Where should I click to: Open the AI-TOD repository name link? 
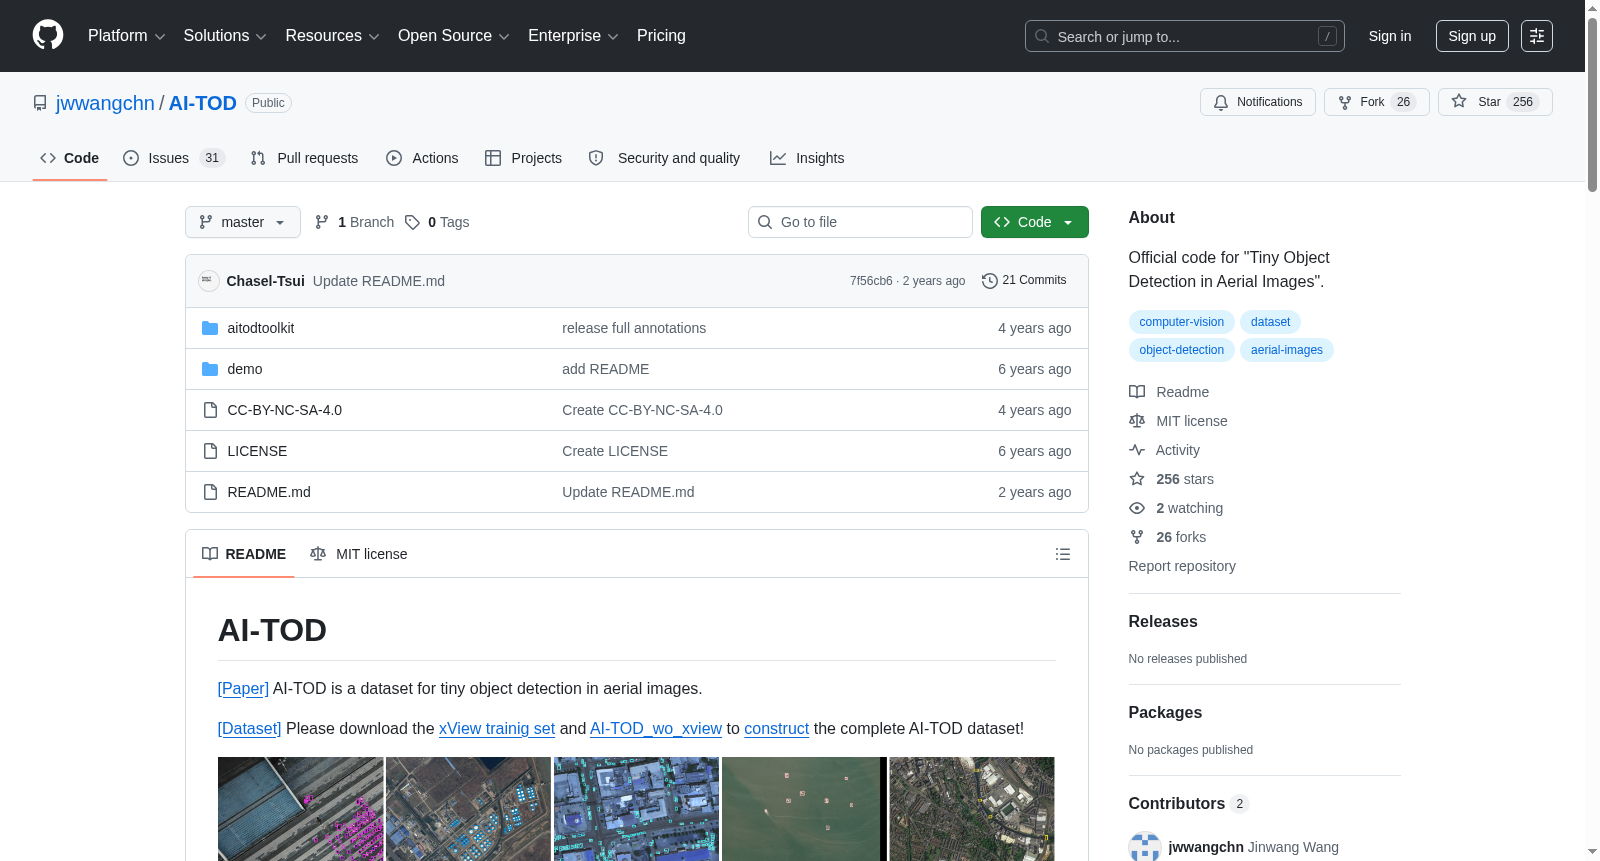[x=203, y=103]
